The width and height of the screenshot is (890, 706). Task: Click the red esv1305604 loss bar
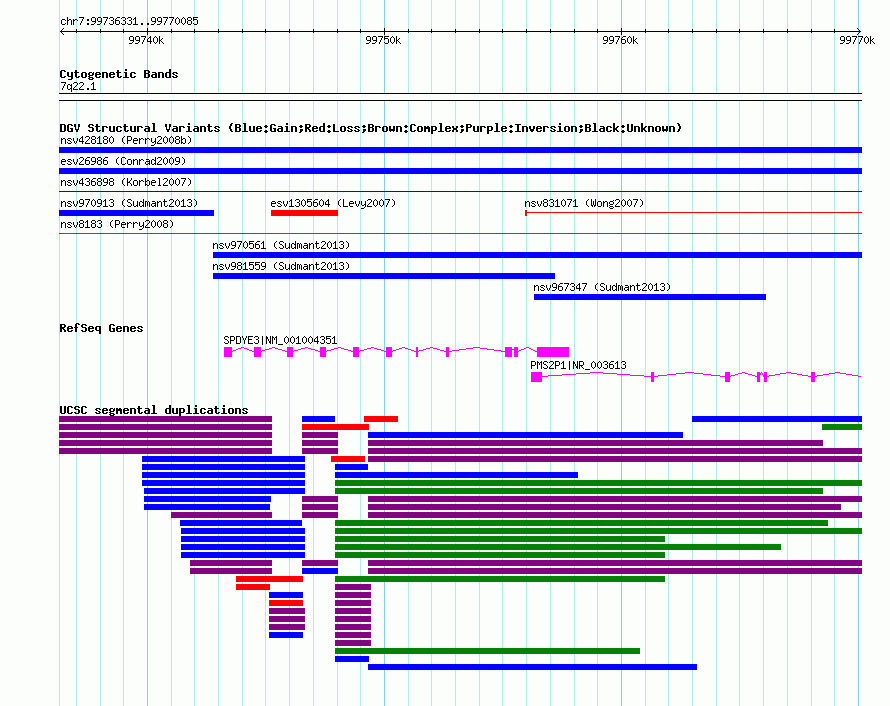(x=304, y=213)
